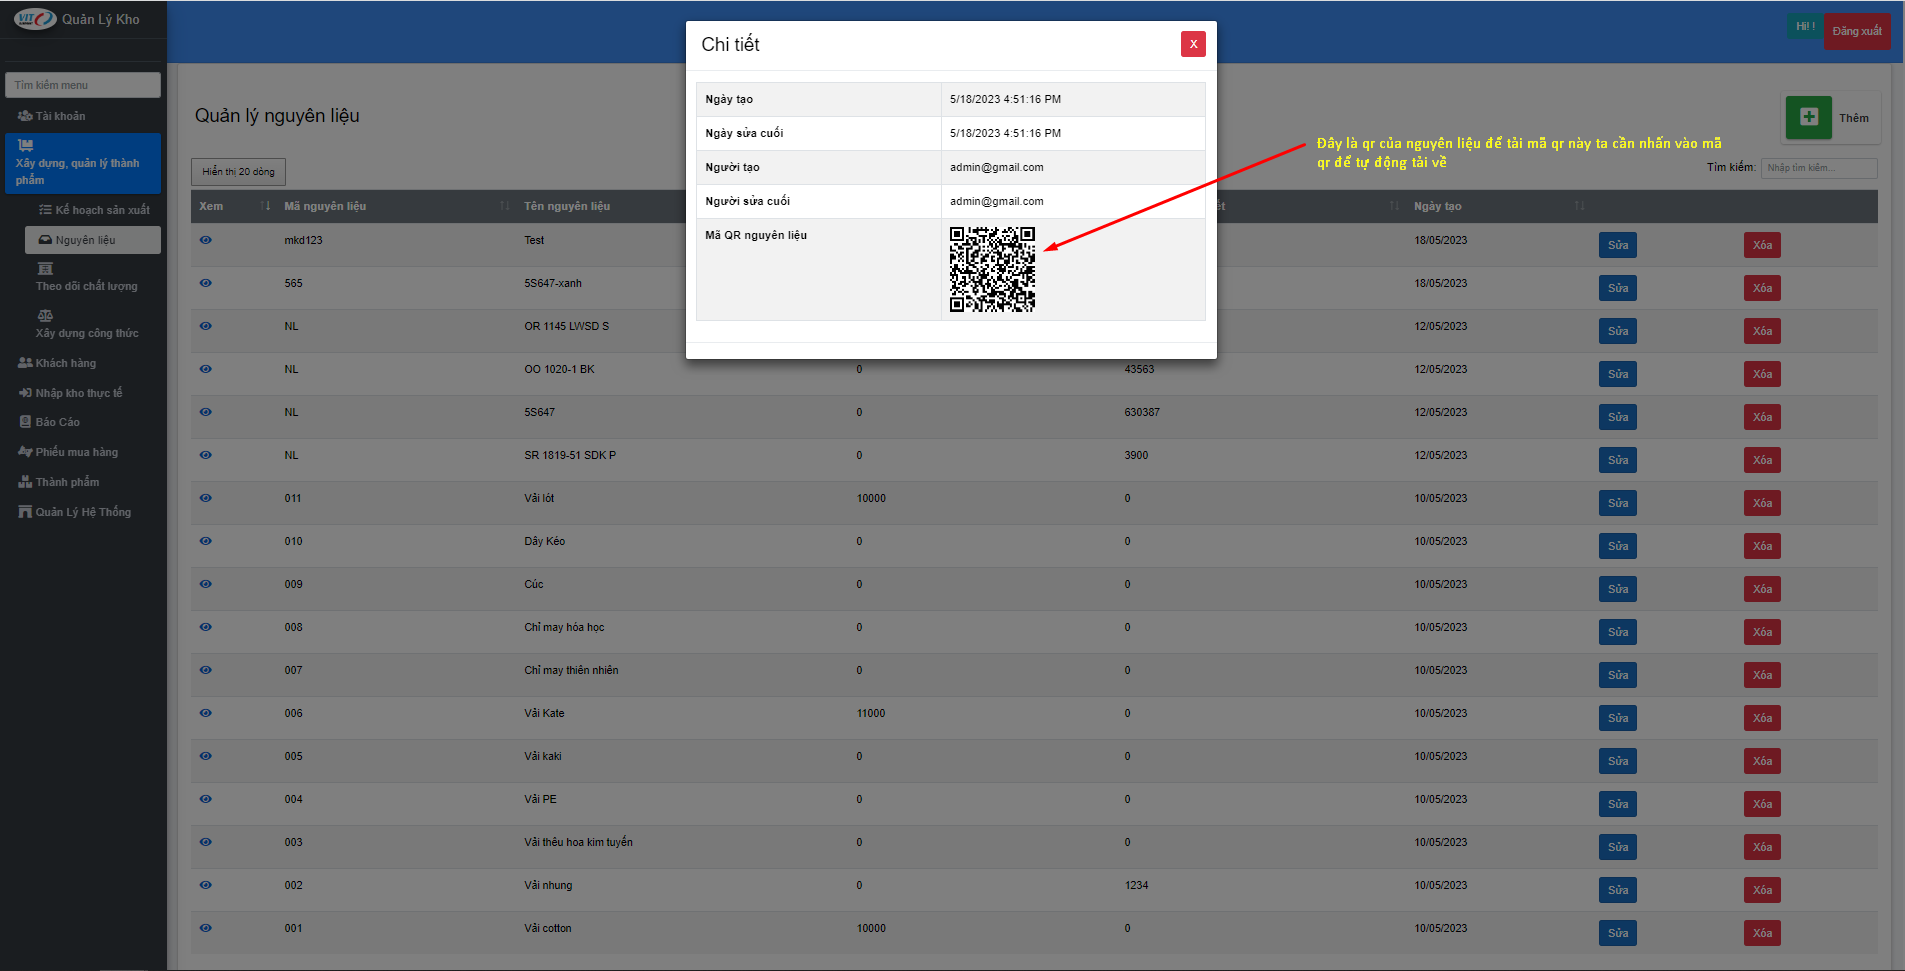View details of OR 1145 LWSD S
1905x971 pixels.
(206, 326)
